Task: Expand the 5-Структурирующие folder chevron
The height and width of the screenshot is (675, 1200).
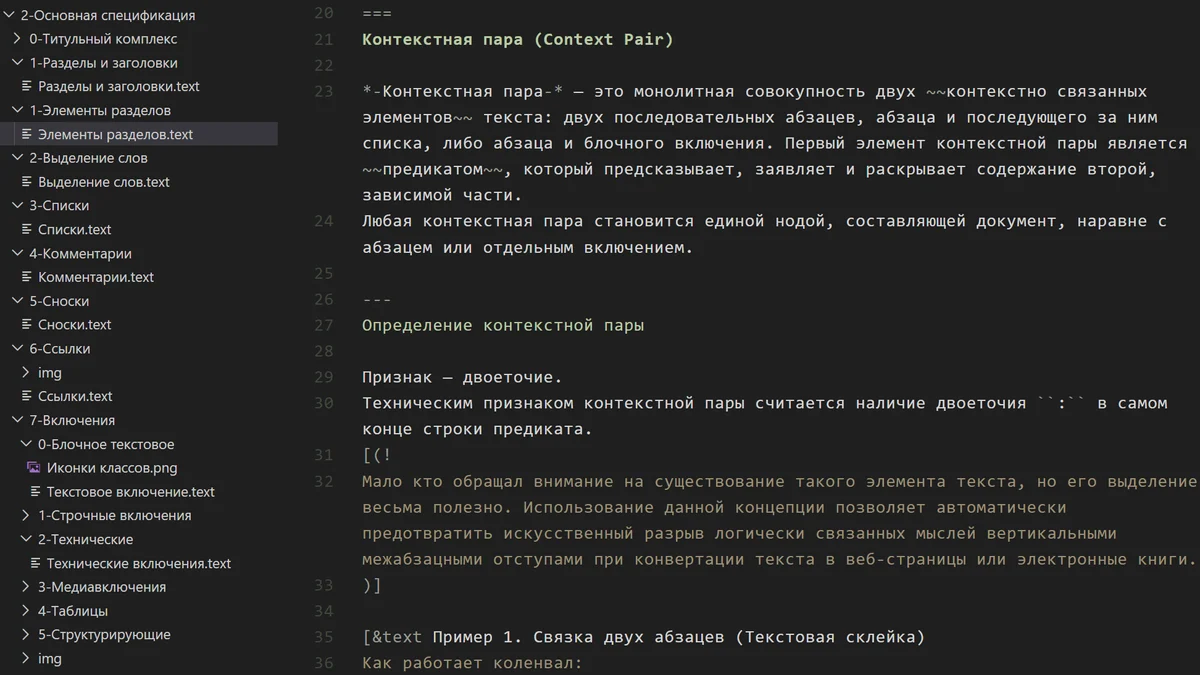Action: (x=27, y=635)
